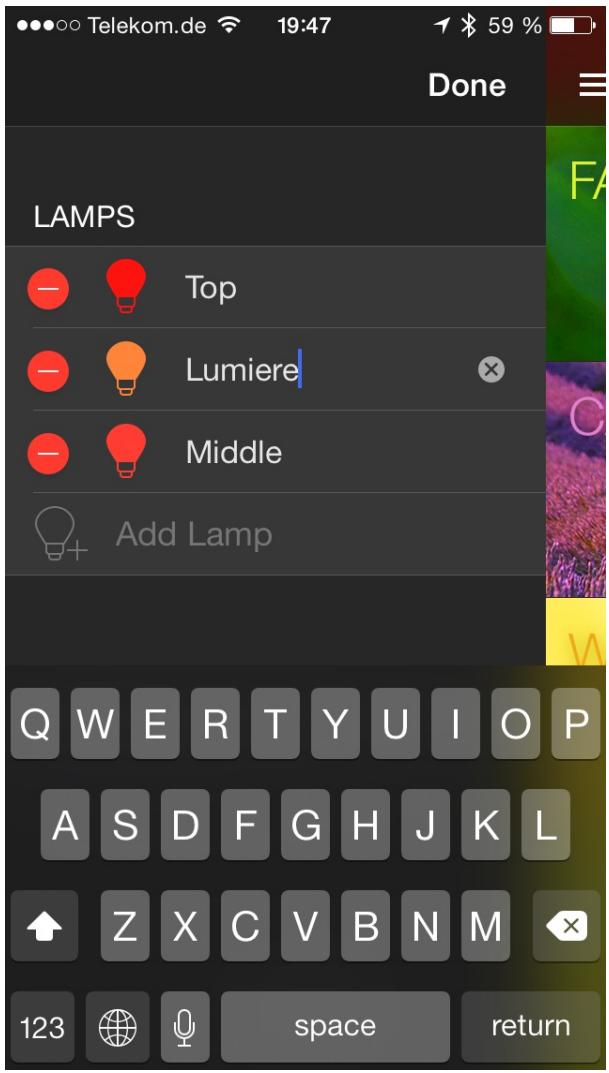609x1073 pixels.
Task: Tap the red delete icon beside Middle
Action: 48,453
